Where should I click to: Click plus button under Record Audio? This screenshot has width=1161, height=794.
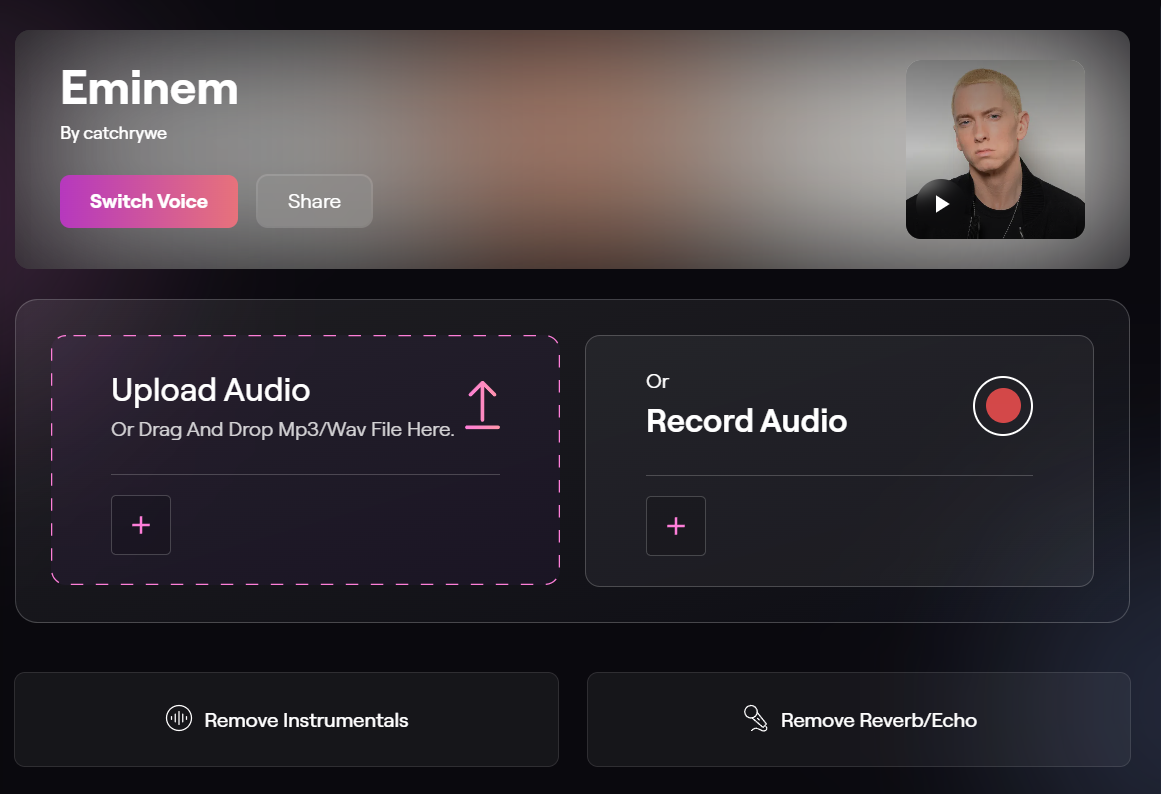676,526
